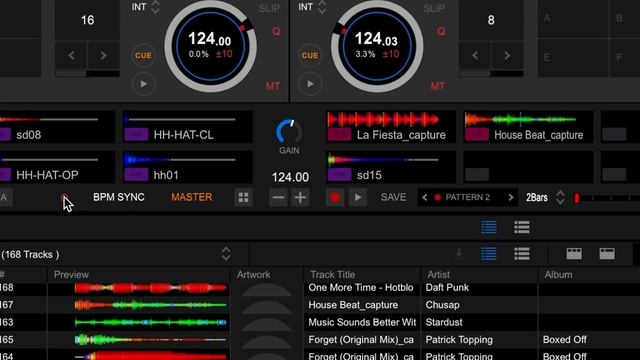Click magenta mode button on House Beat_capture
Viewport: 640px width, 360px height.
(x=477, y=134)
